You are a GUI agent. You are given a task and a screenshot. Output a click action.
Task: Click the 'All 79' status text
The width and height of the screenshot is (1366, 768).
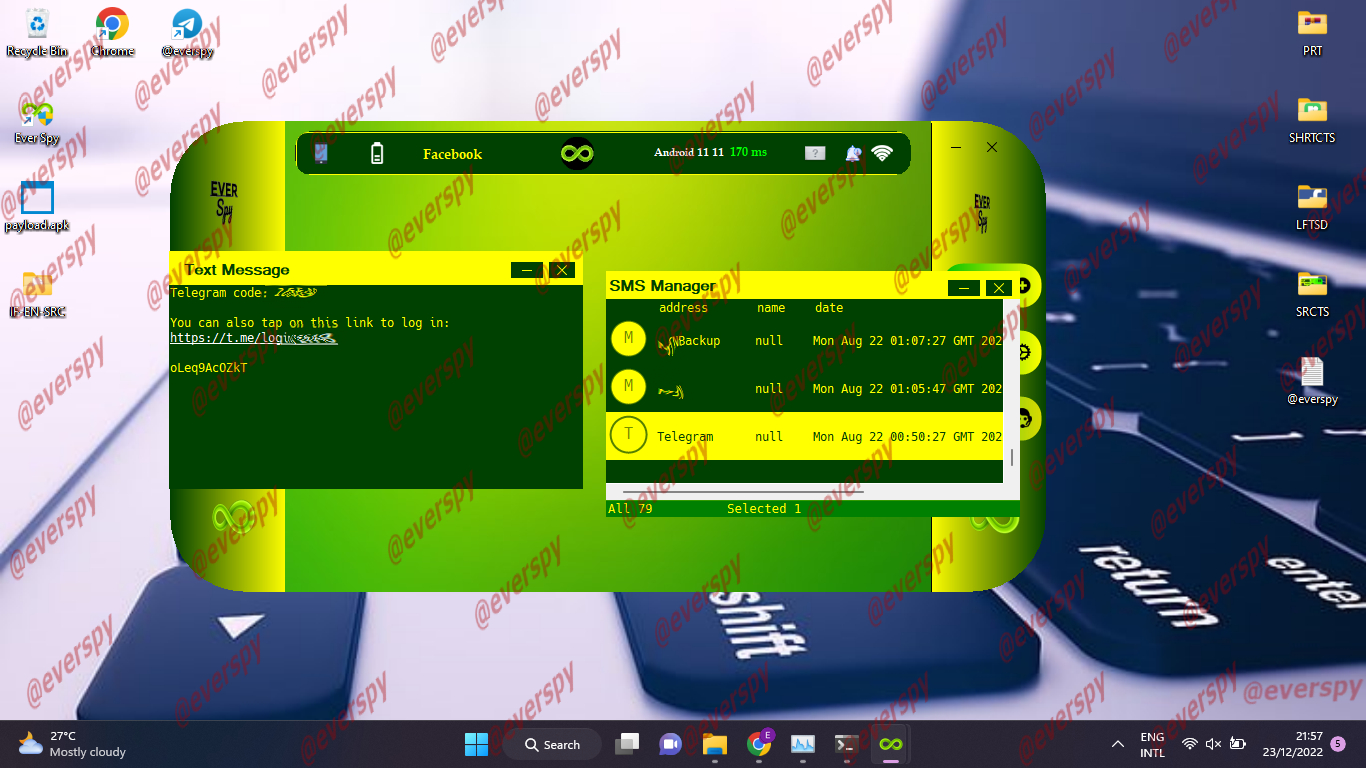(630, 509)
